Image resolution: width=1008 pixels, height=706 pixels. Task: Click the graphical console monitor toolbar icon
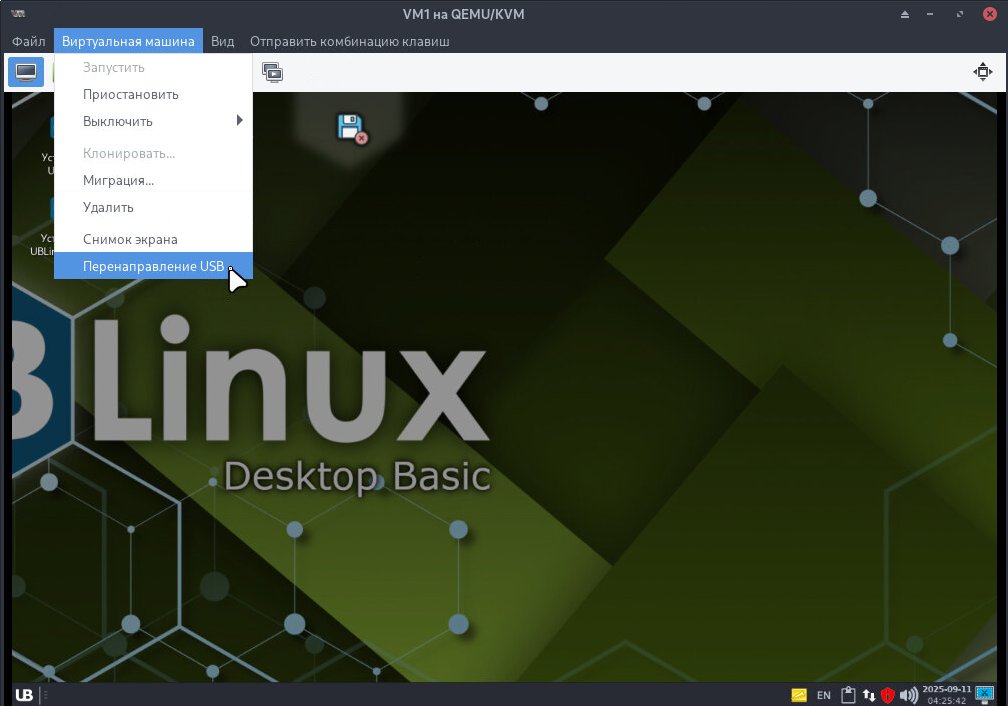26,72
